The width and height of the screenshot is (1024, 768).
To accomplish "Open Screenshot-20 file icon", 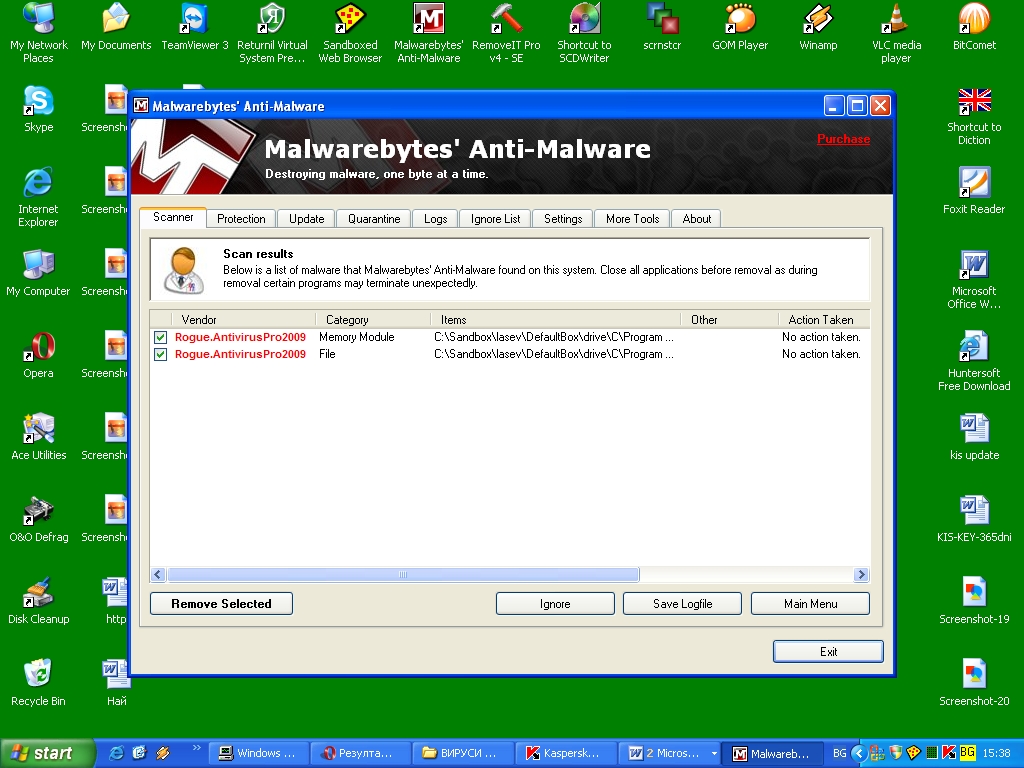I will (x=974, y=683).
